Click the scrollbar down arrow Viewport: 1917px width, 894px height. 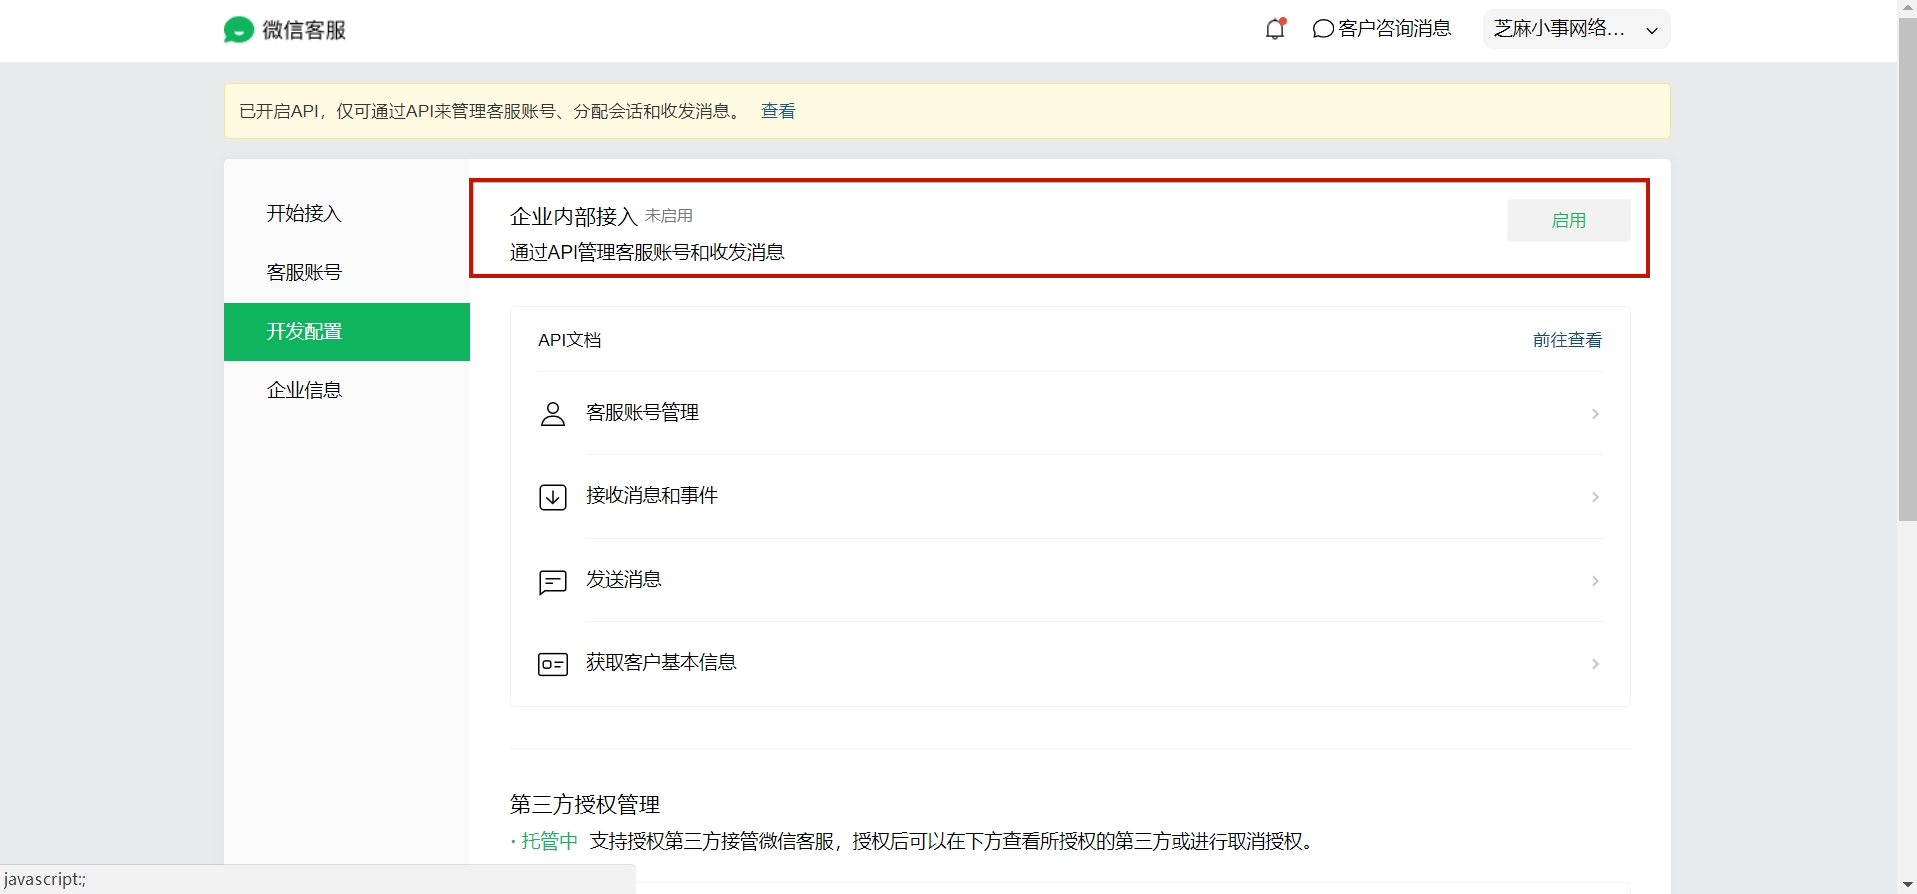[1907, 885]
